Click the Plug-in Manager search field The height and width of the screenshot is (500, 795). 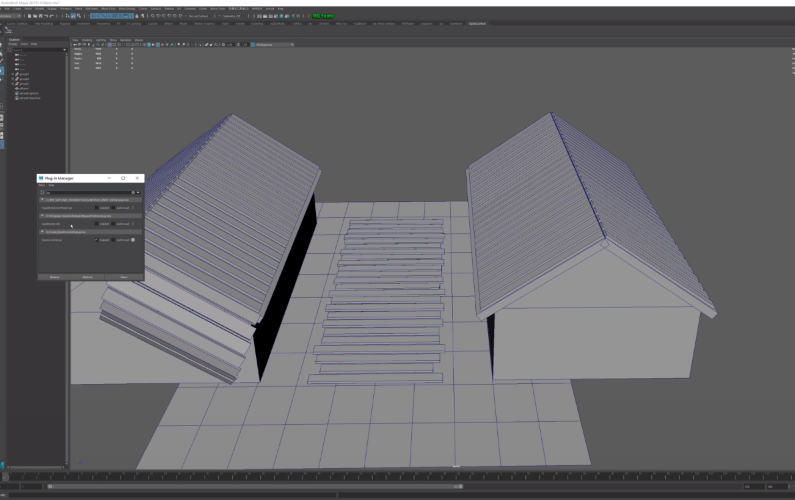[x=89, y=193]
